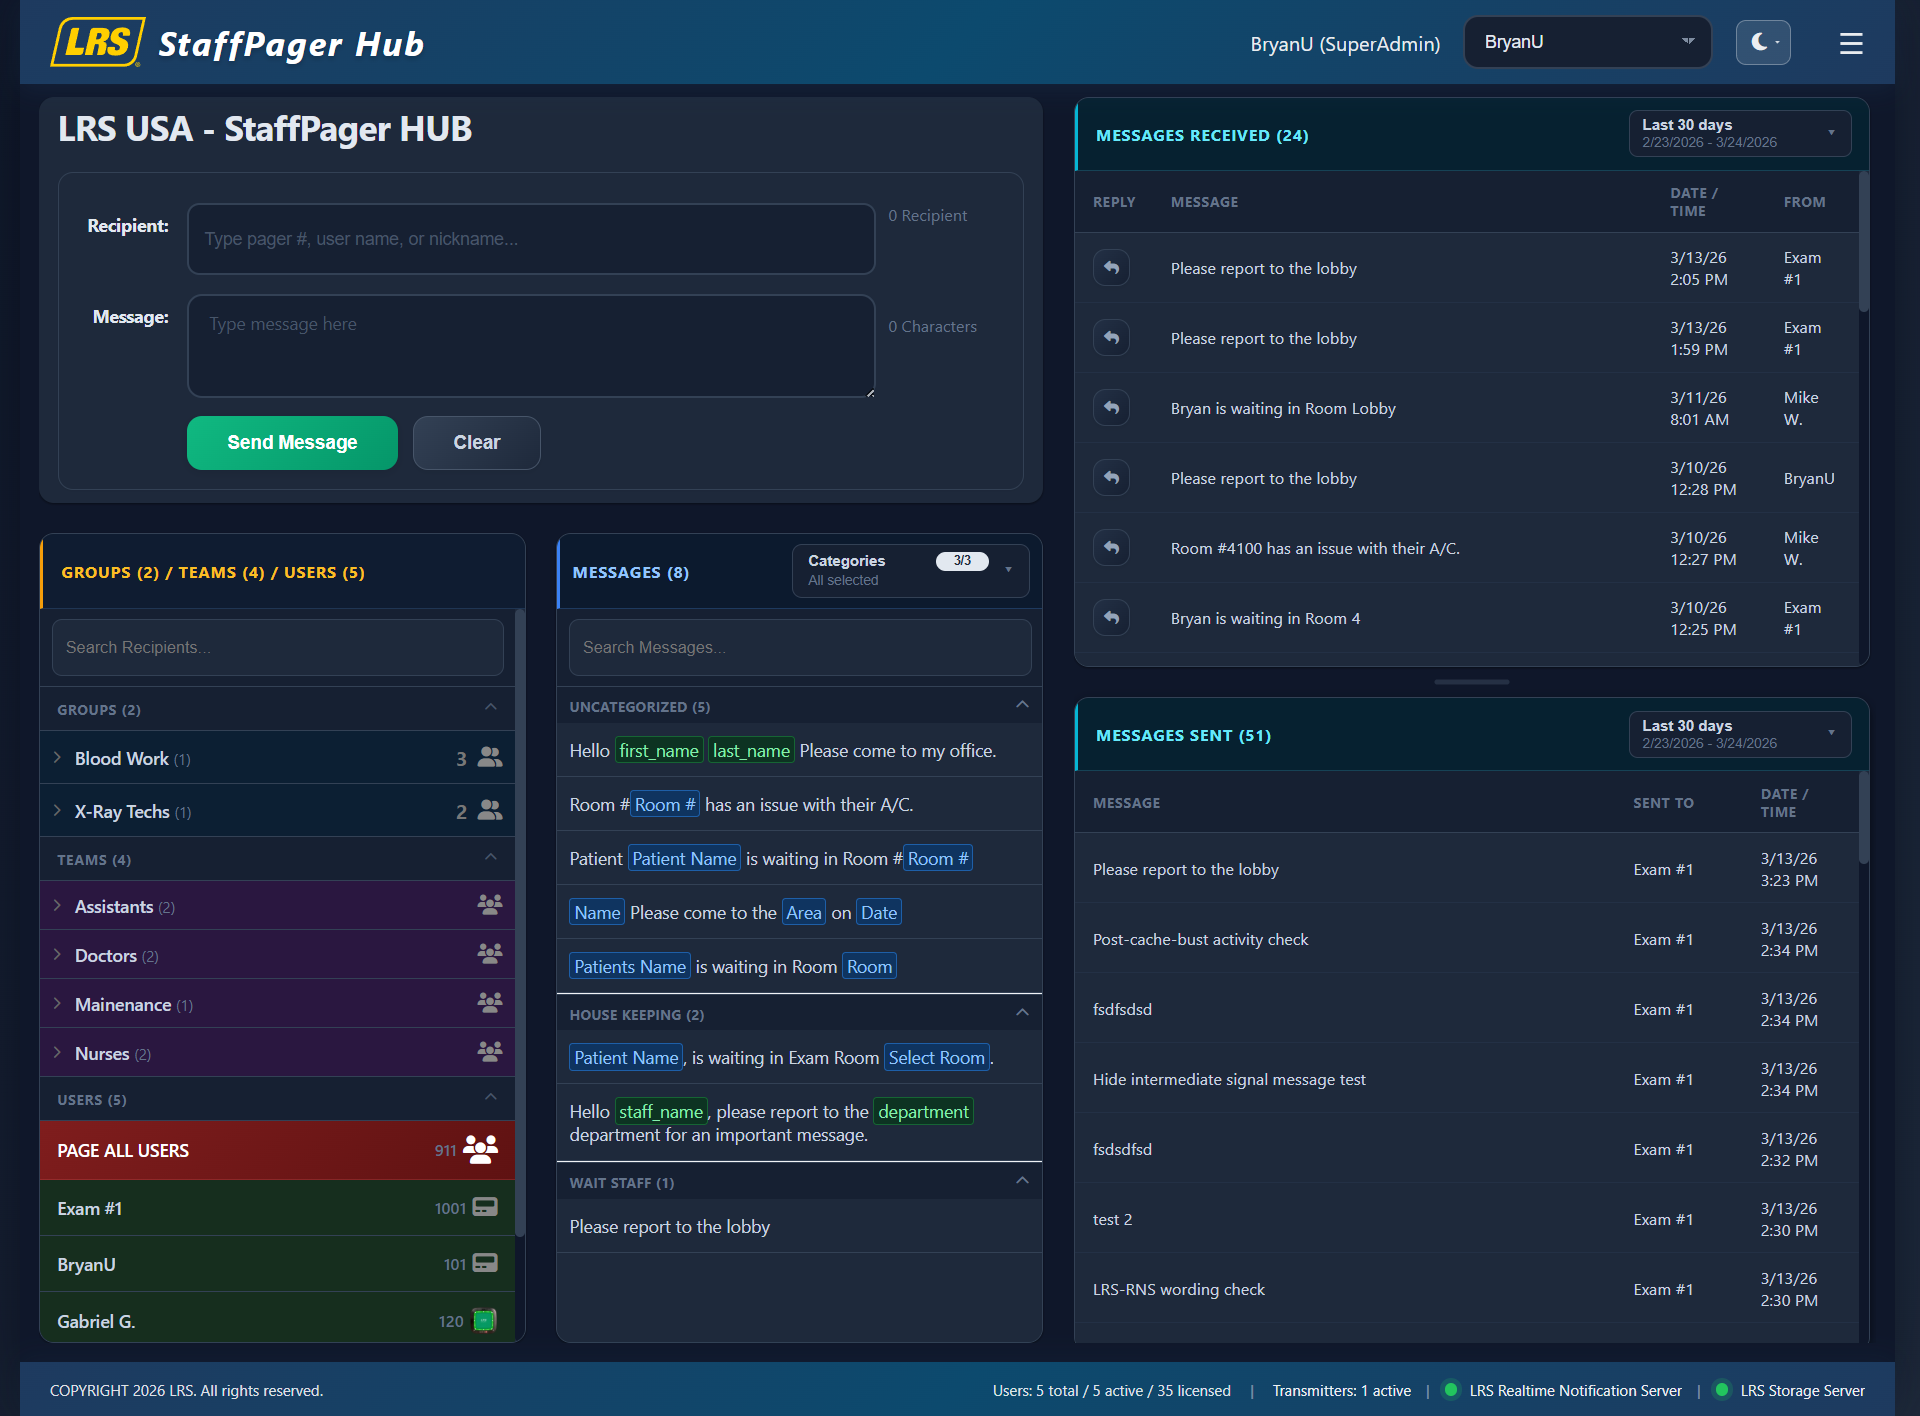Collapse the Uncategorized (5) messages section
Viewport: 1920px width, 1416px height.
pos(1022,705)
